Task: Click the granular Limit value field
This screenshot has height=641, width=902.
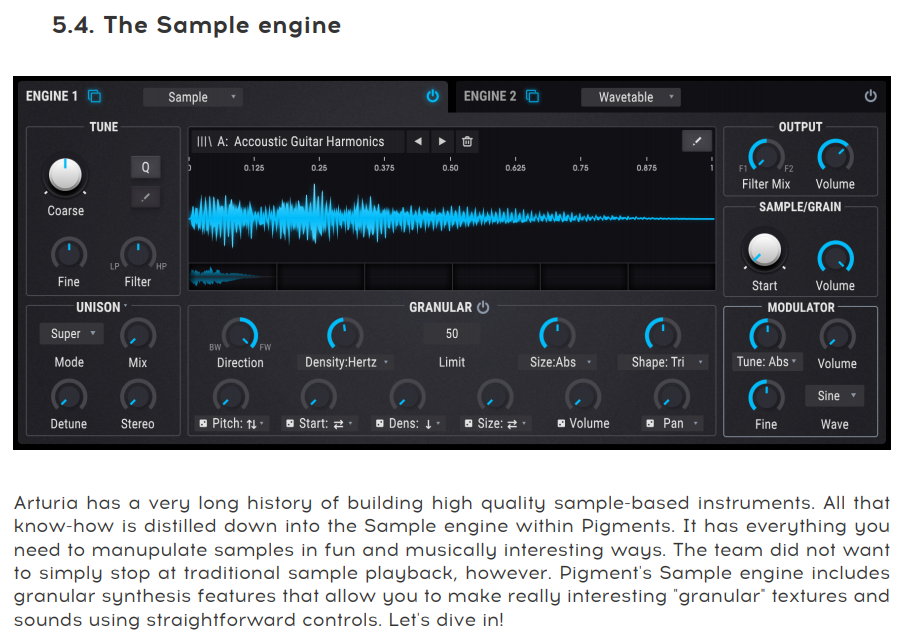Action: (452, 334)
